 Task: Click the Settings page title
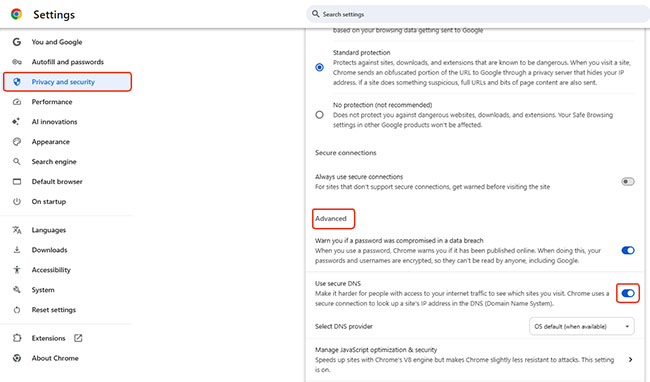tap(54, 15)
